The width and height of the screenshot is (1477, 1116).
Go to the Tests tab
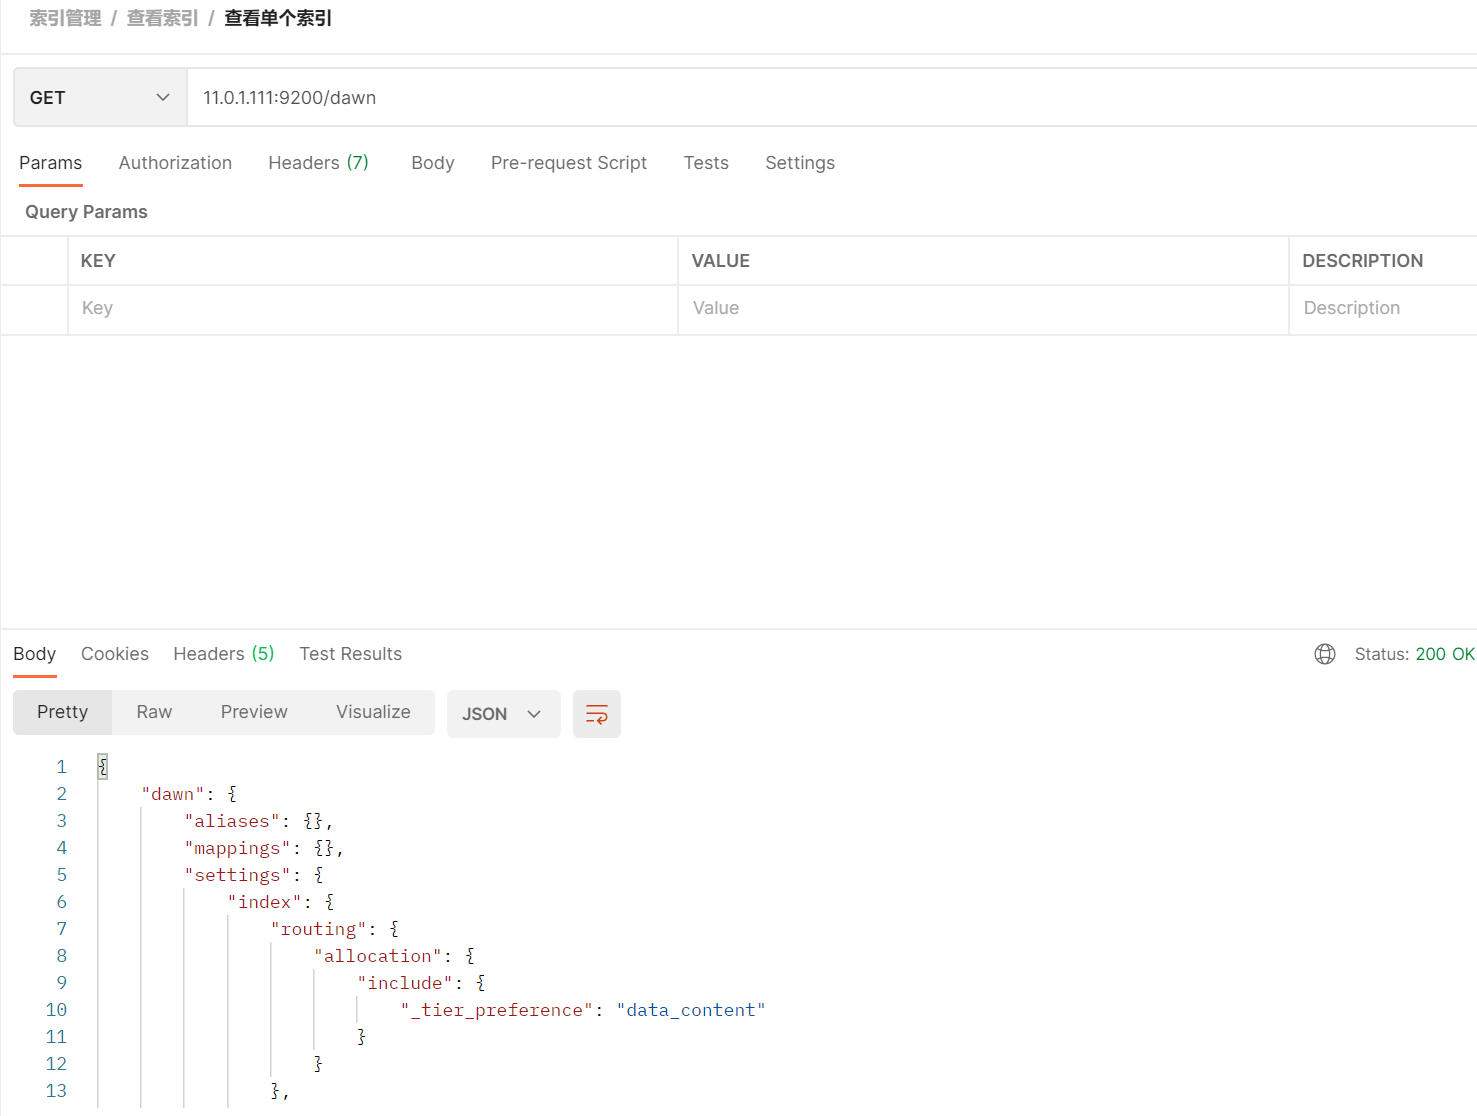click(x=706, y=163)
